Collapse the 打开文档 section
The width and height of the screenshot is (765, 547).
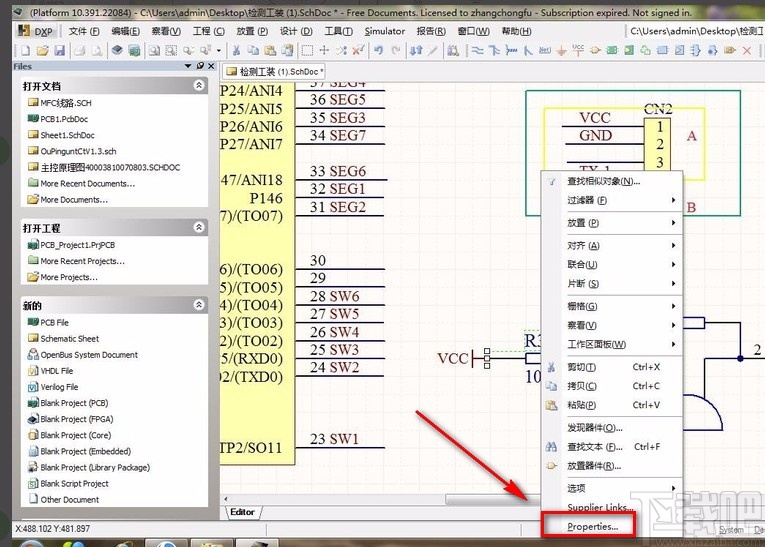coord(199,85)
